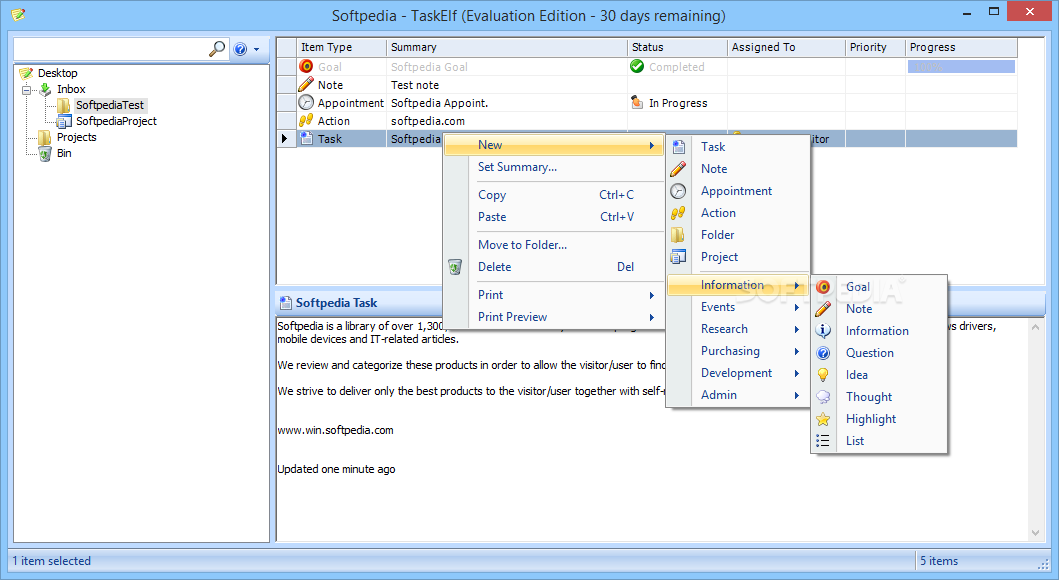
Task: Sort by Summary column header
Action: point(507,47)
